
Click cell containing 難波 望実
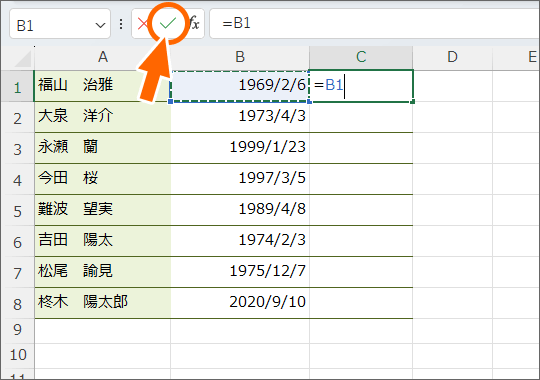click(103, 210)
